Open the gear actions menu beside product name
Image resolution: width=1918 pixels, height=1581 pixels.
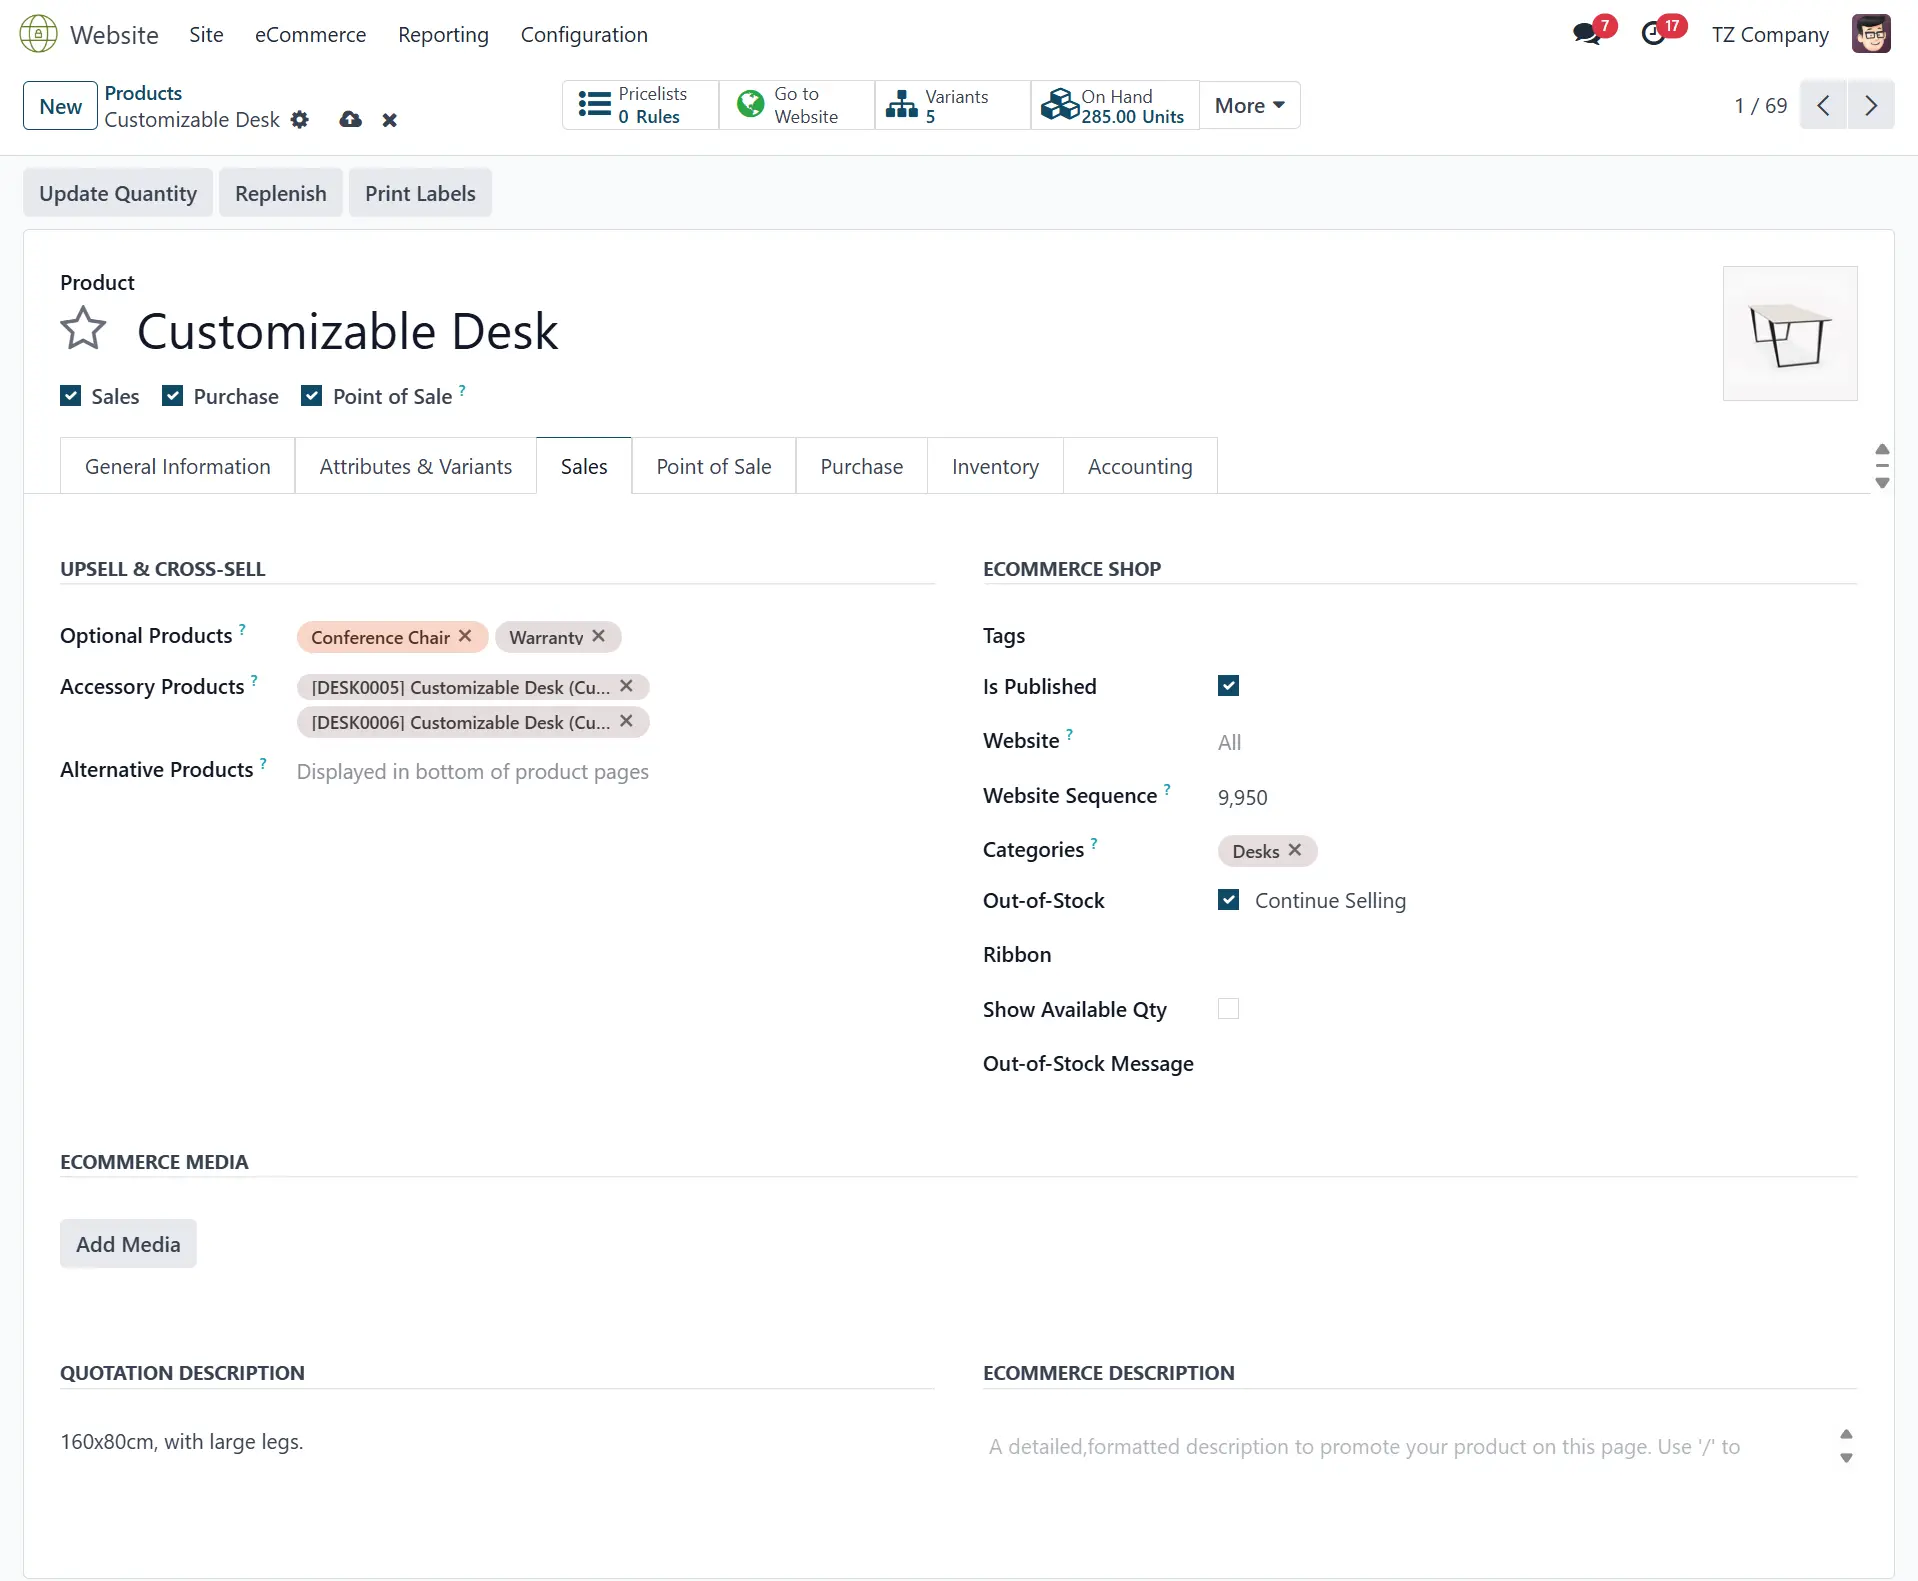(x=300, y=120)
